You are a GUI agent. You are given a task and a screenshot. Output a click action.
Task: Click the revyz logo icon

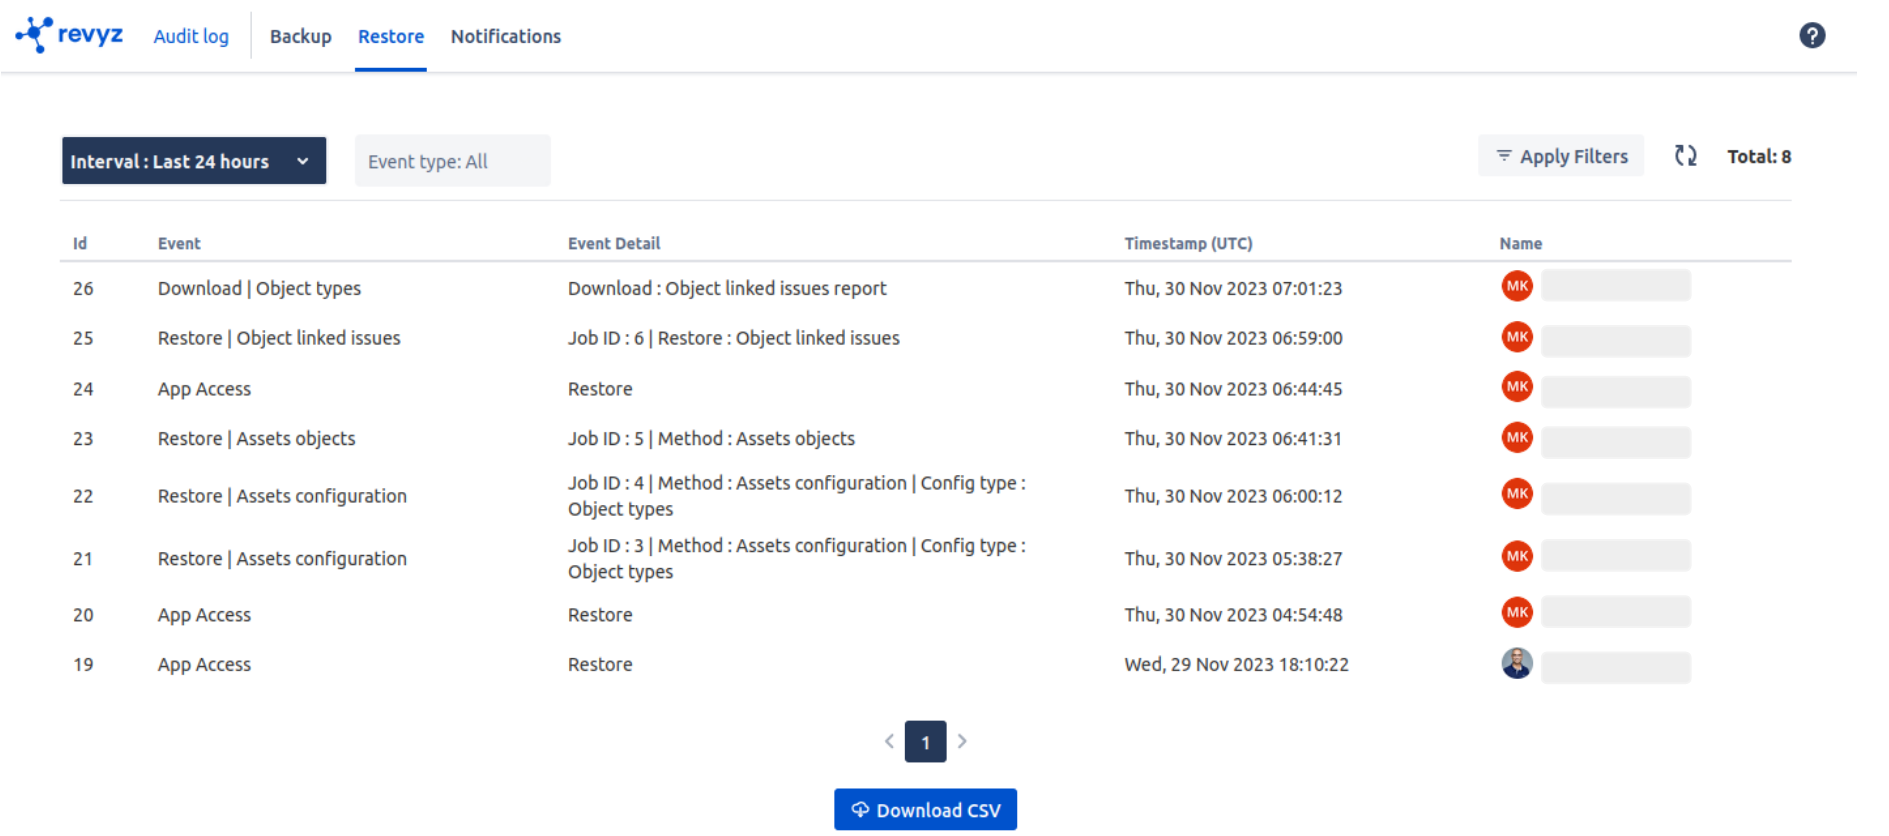35,35
